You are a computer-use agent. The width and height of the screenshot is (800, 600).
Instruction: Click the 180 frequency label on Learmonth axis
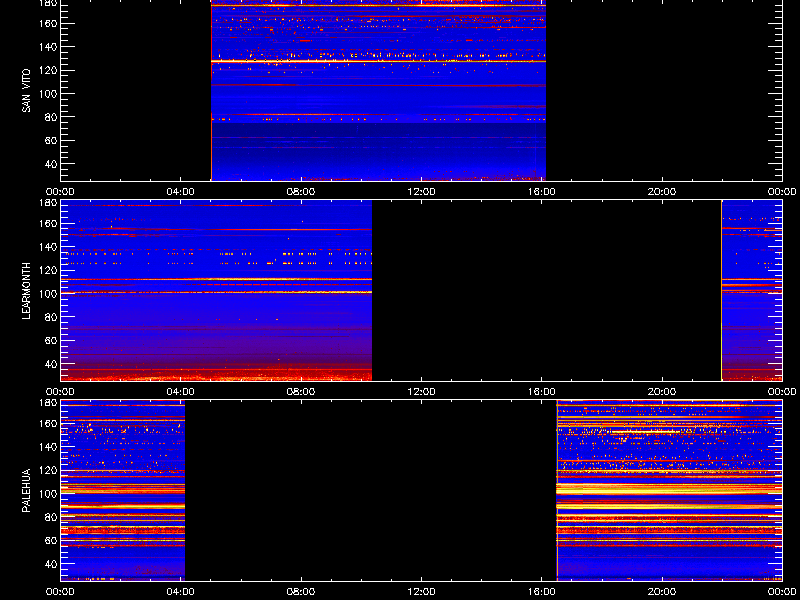(49, 202)
